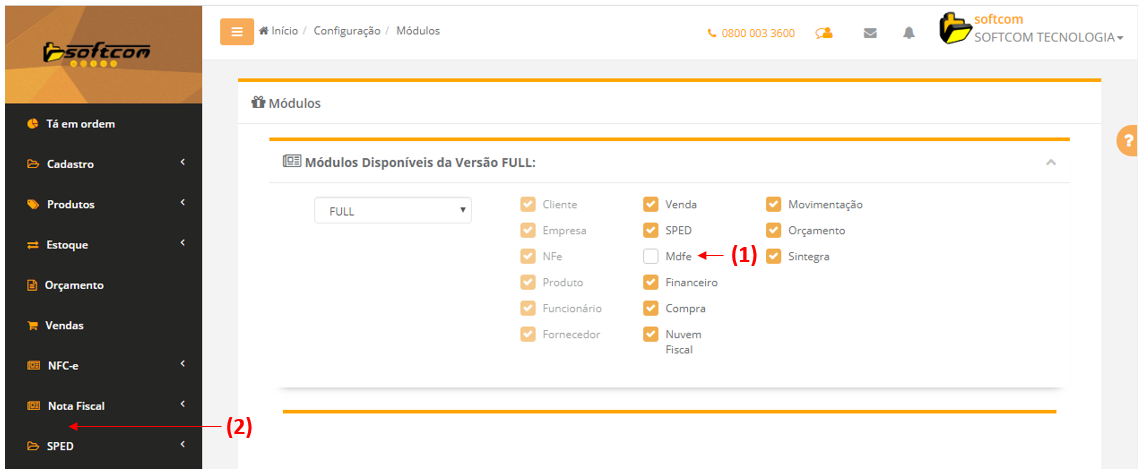Expand the SOFTCOM TECNOLOGIA account dropdown
Viewport: 1144px width, 473px height.
click(1048, 38)
